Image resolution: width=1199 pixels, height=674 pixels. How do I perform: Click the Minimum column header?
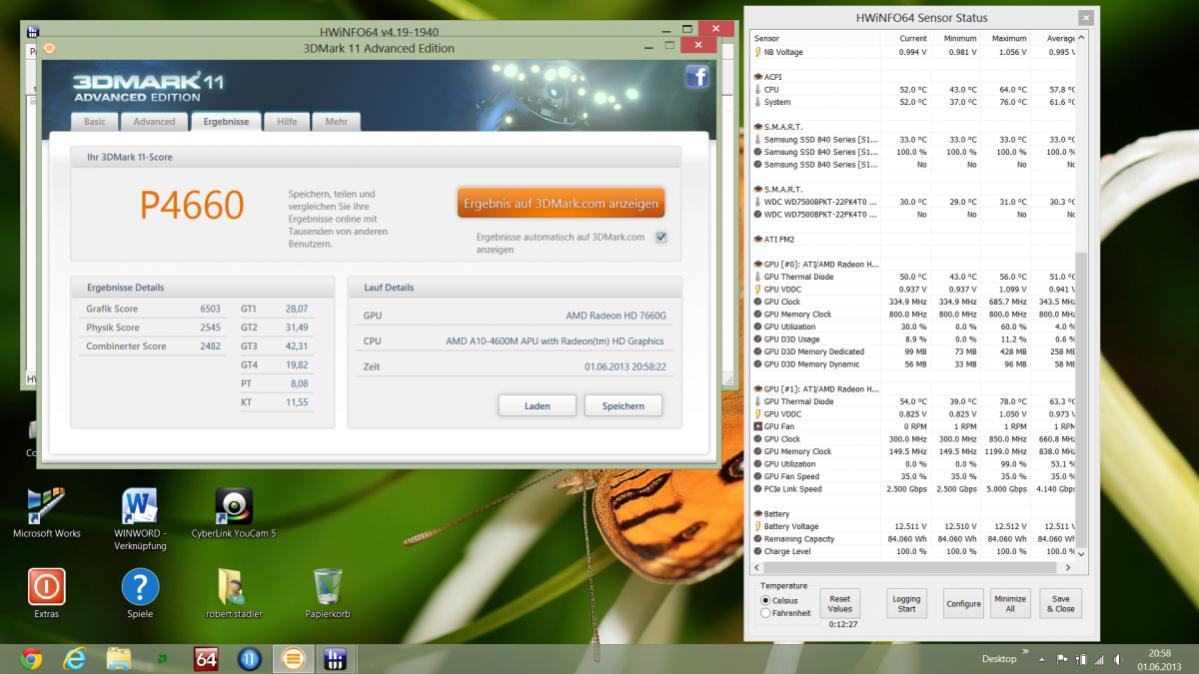[960, 38]
